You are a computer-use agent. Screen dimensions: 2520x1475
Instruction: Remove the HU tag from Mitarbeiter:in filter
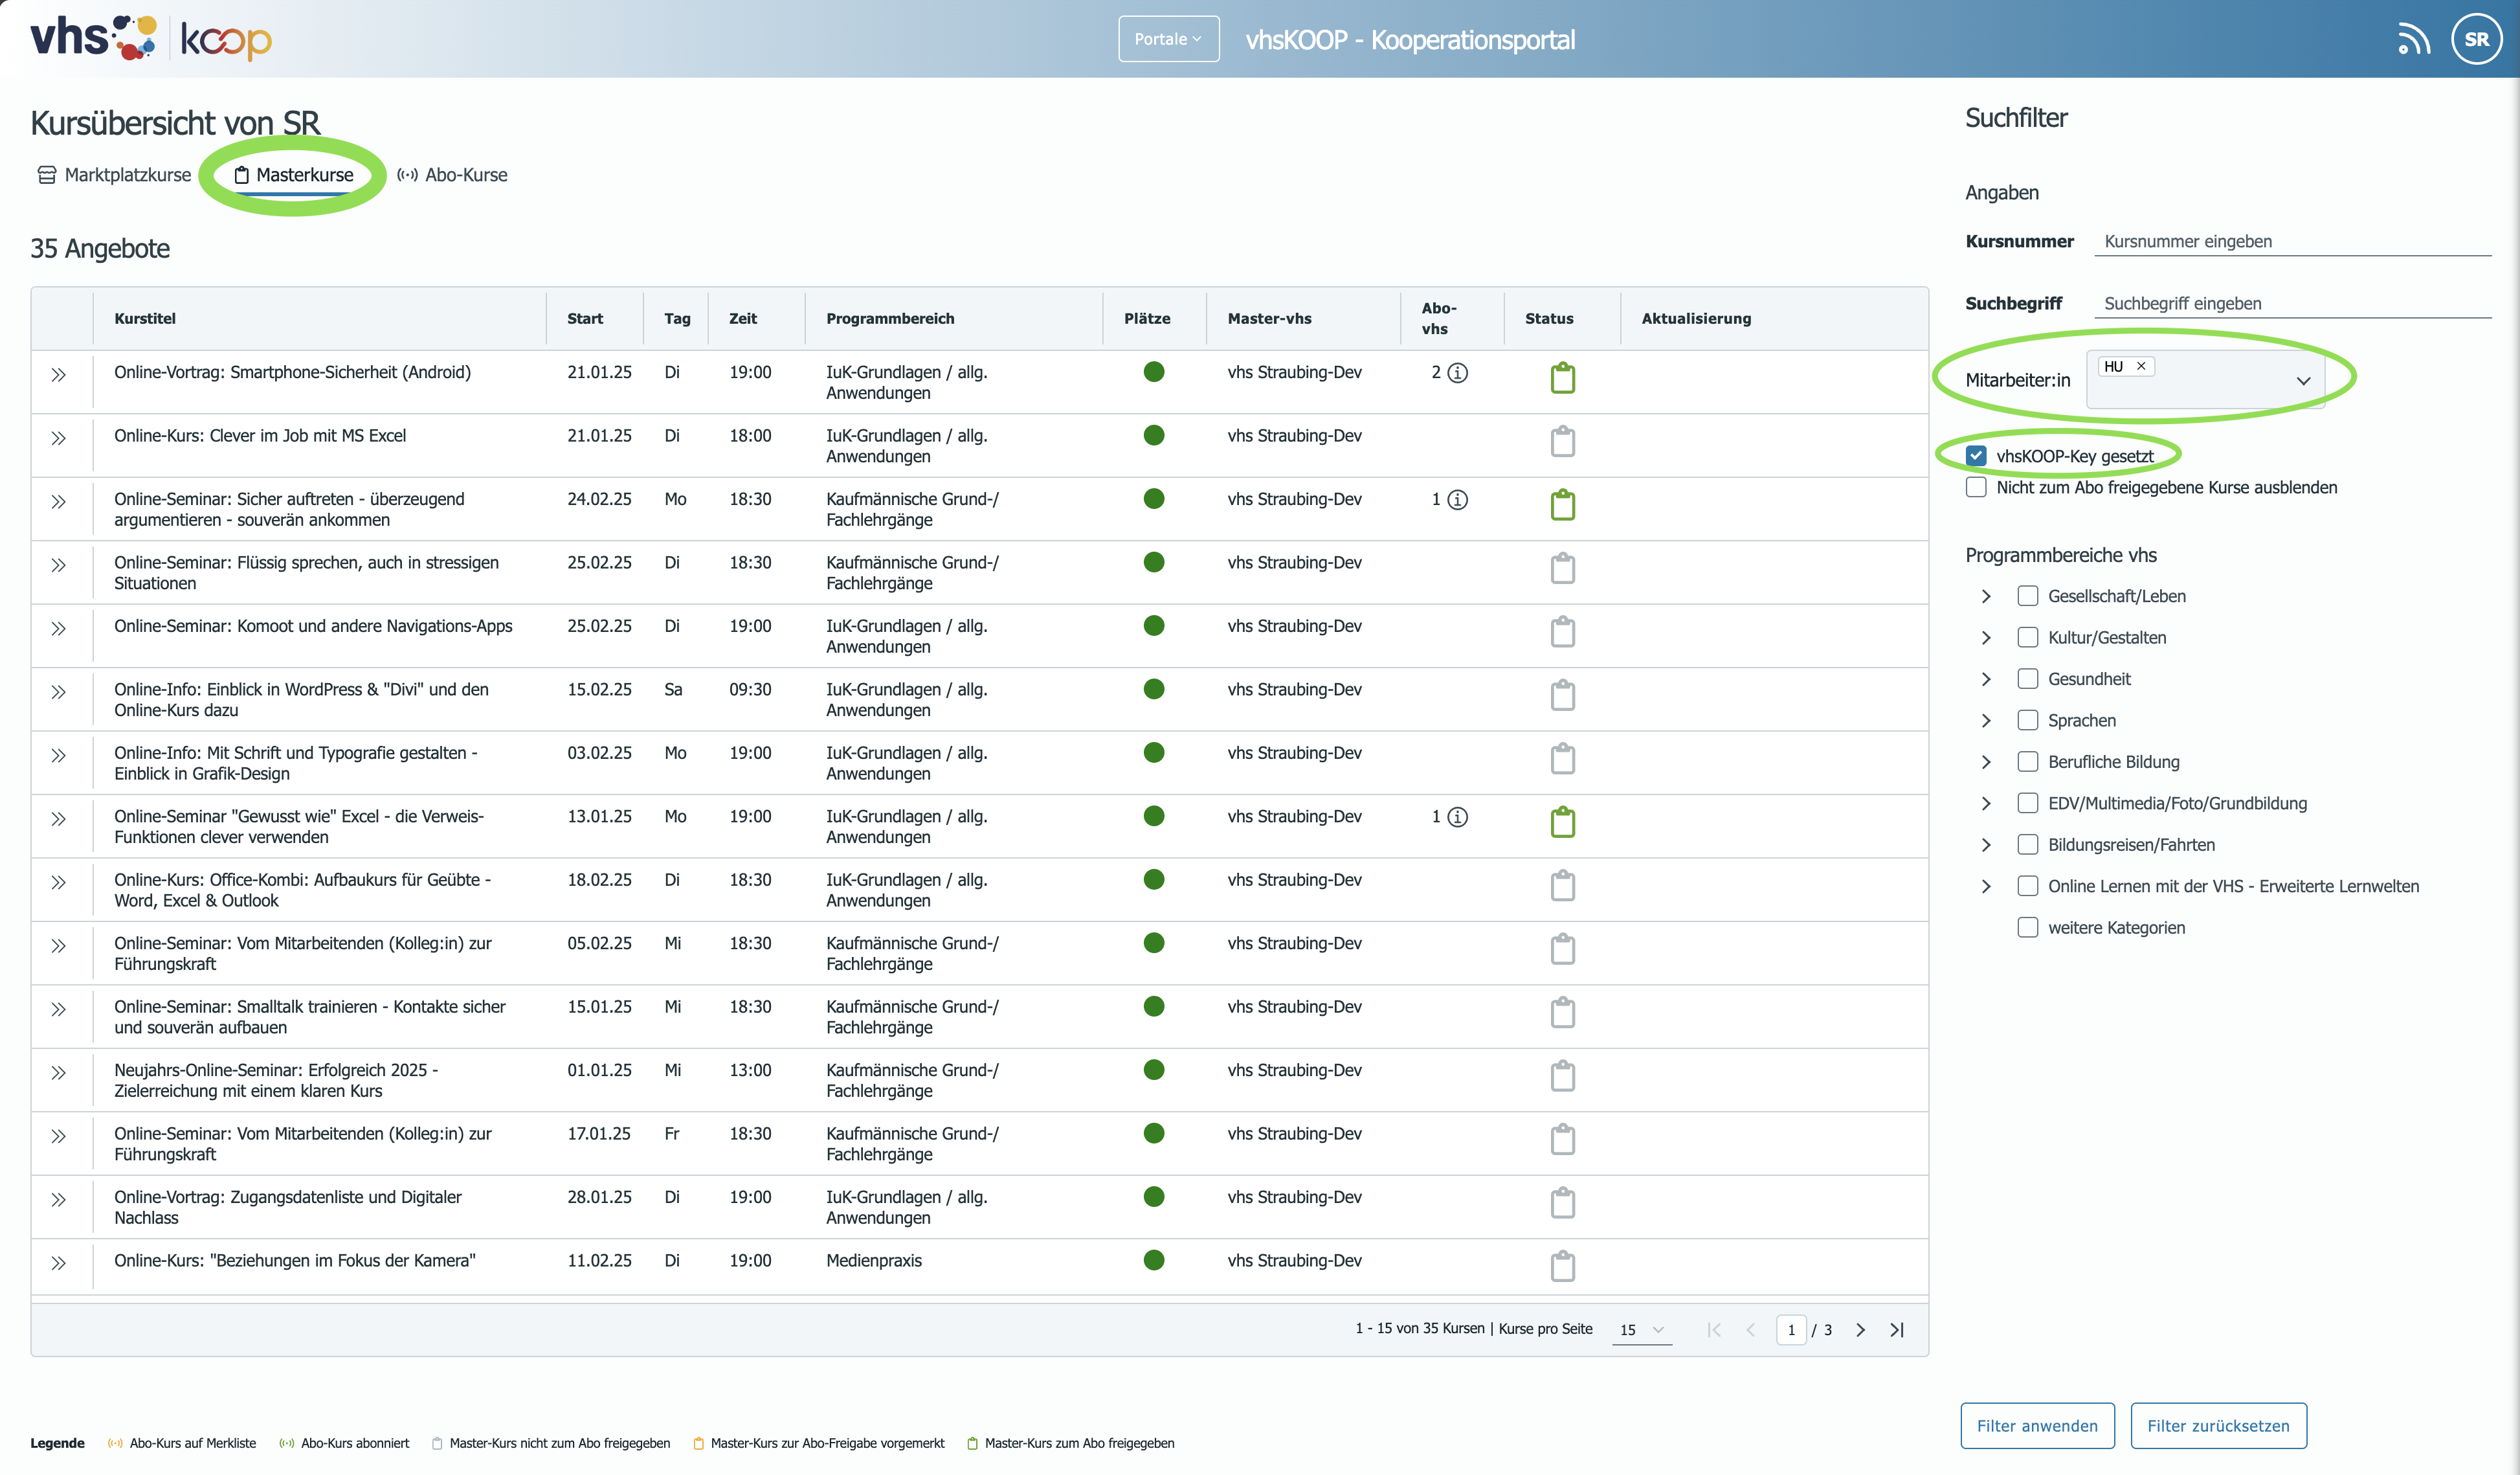tap(2141, 366)
